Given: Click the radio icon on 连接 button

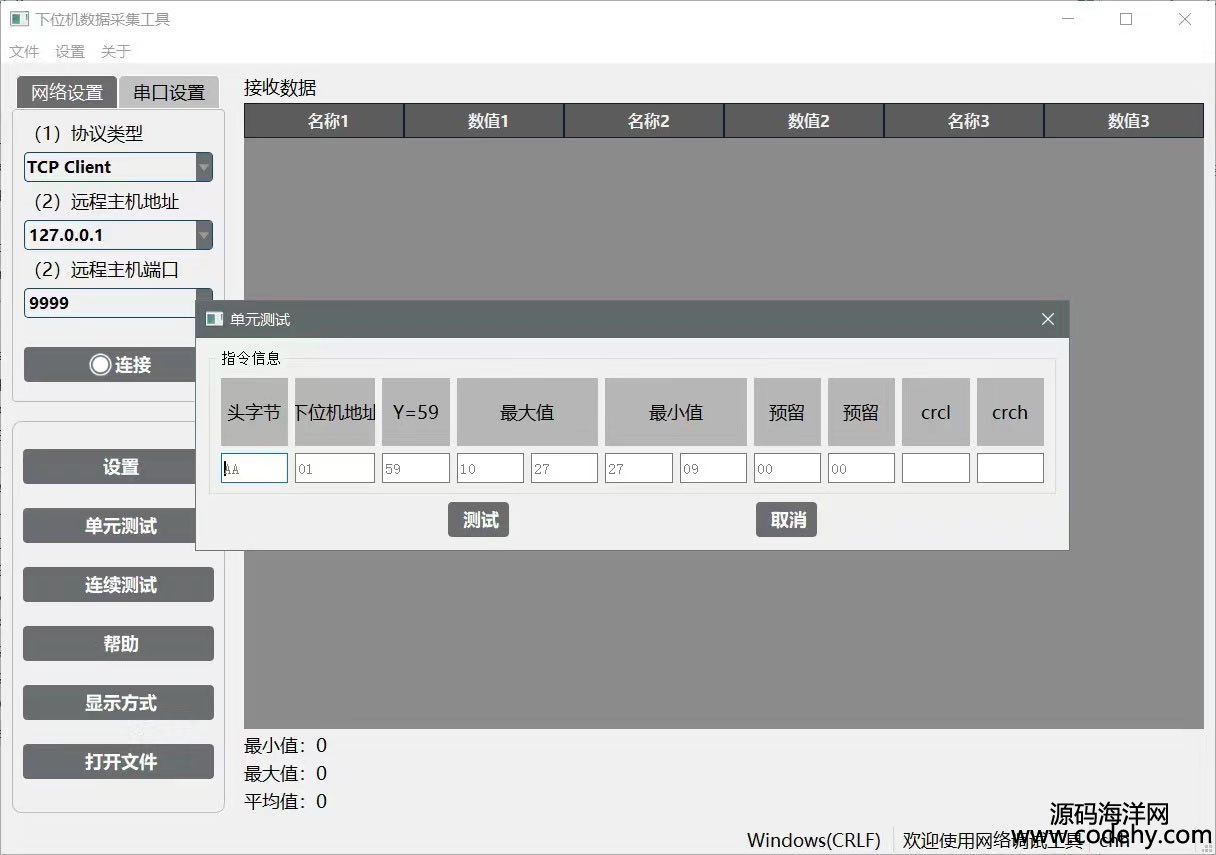Looking at the screenshot, I should tap(100, 365).
